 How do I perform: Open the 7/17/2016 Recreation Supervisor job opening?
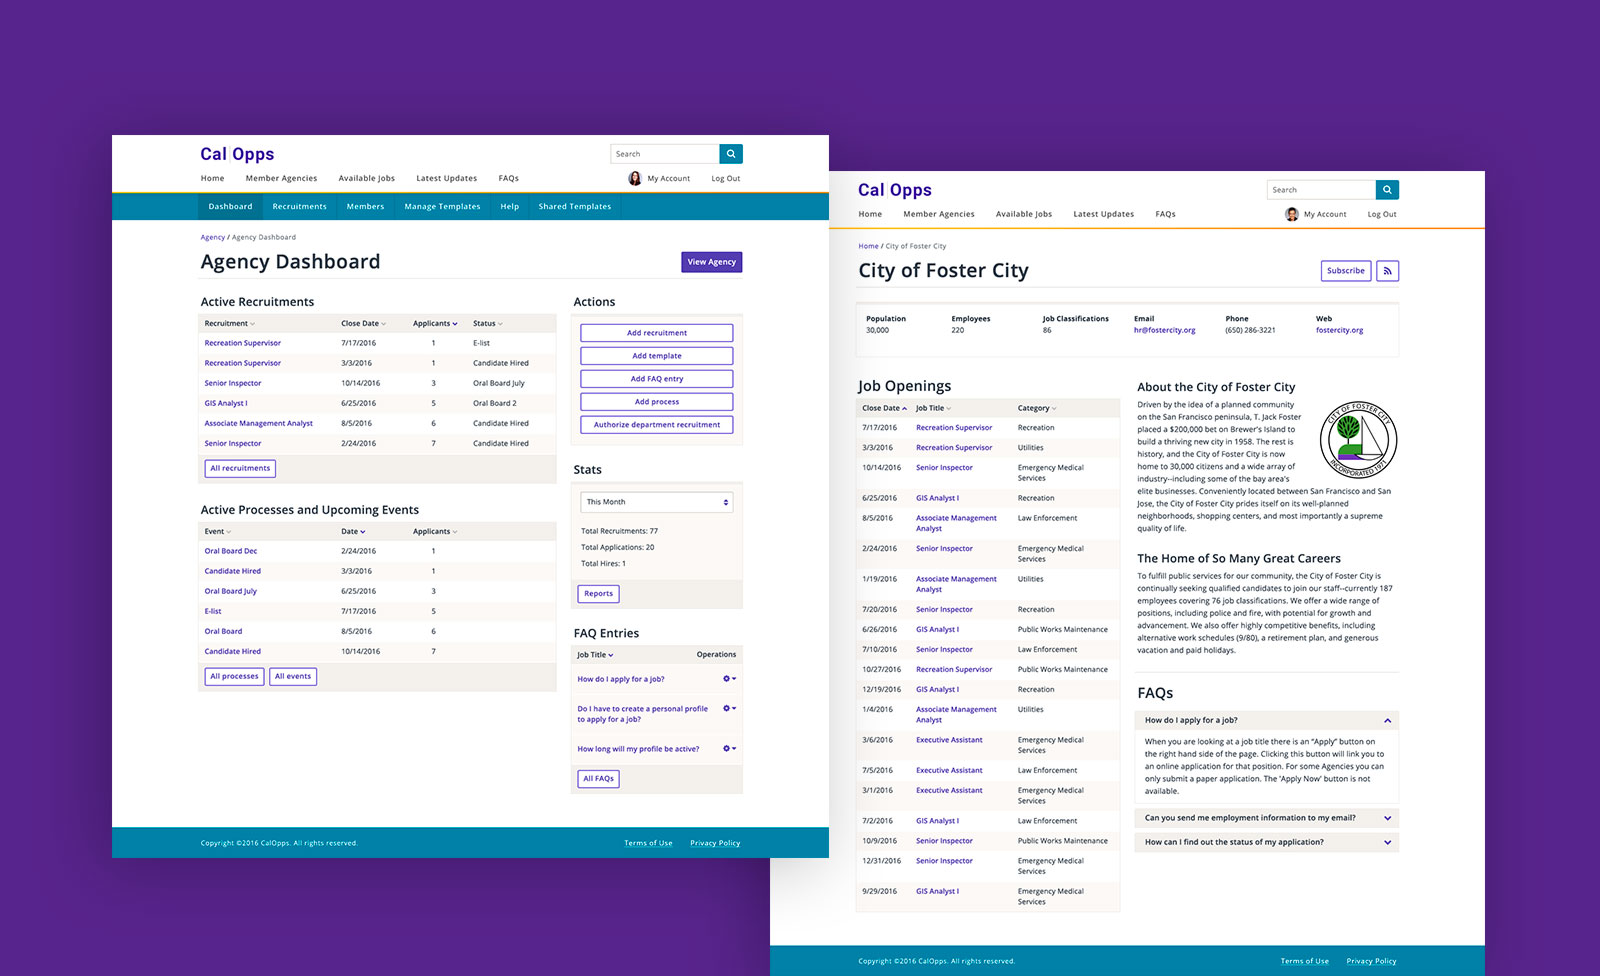pyautogui.click(x=954, y=428)
